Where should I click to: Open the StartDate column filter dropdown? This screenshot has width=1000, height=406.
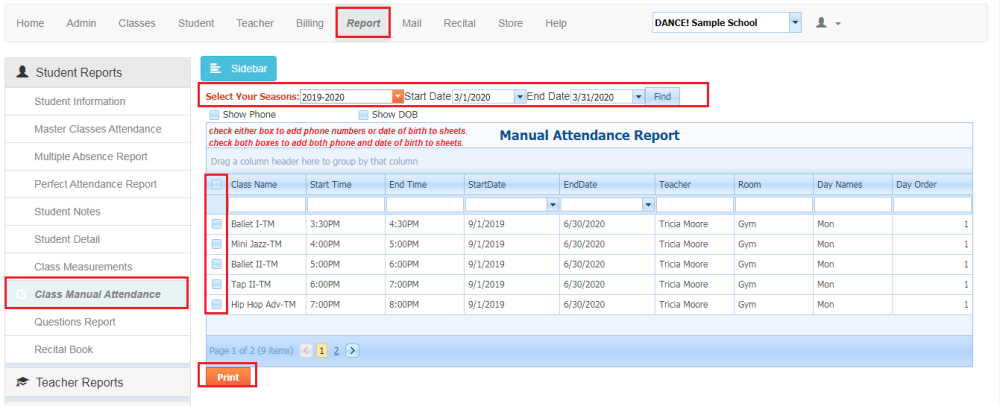[552, 205]
